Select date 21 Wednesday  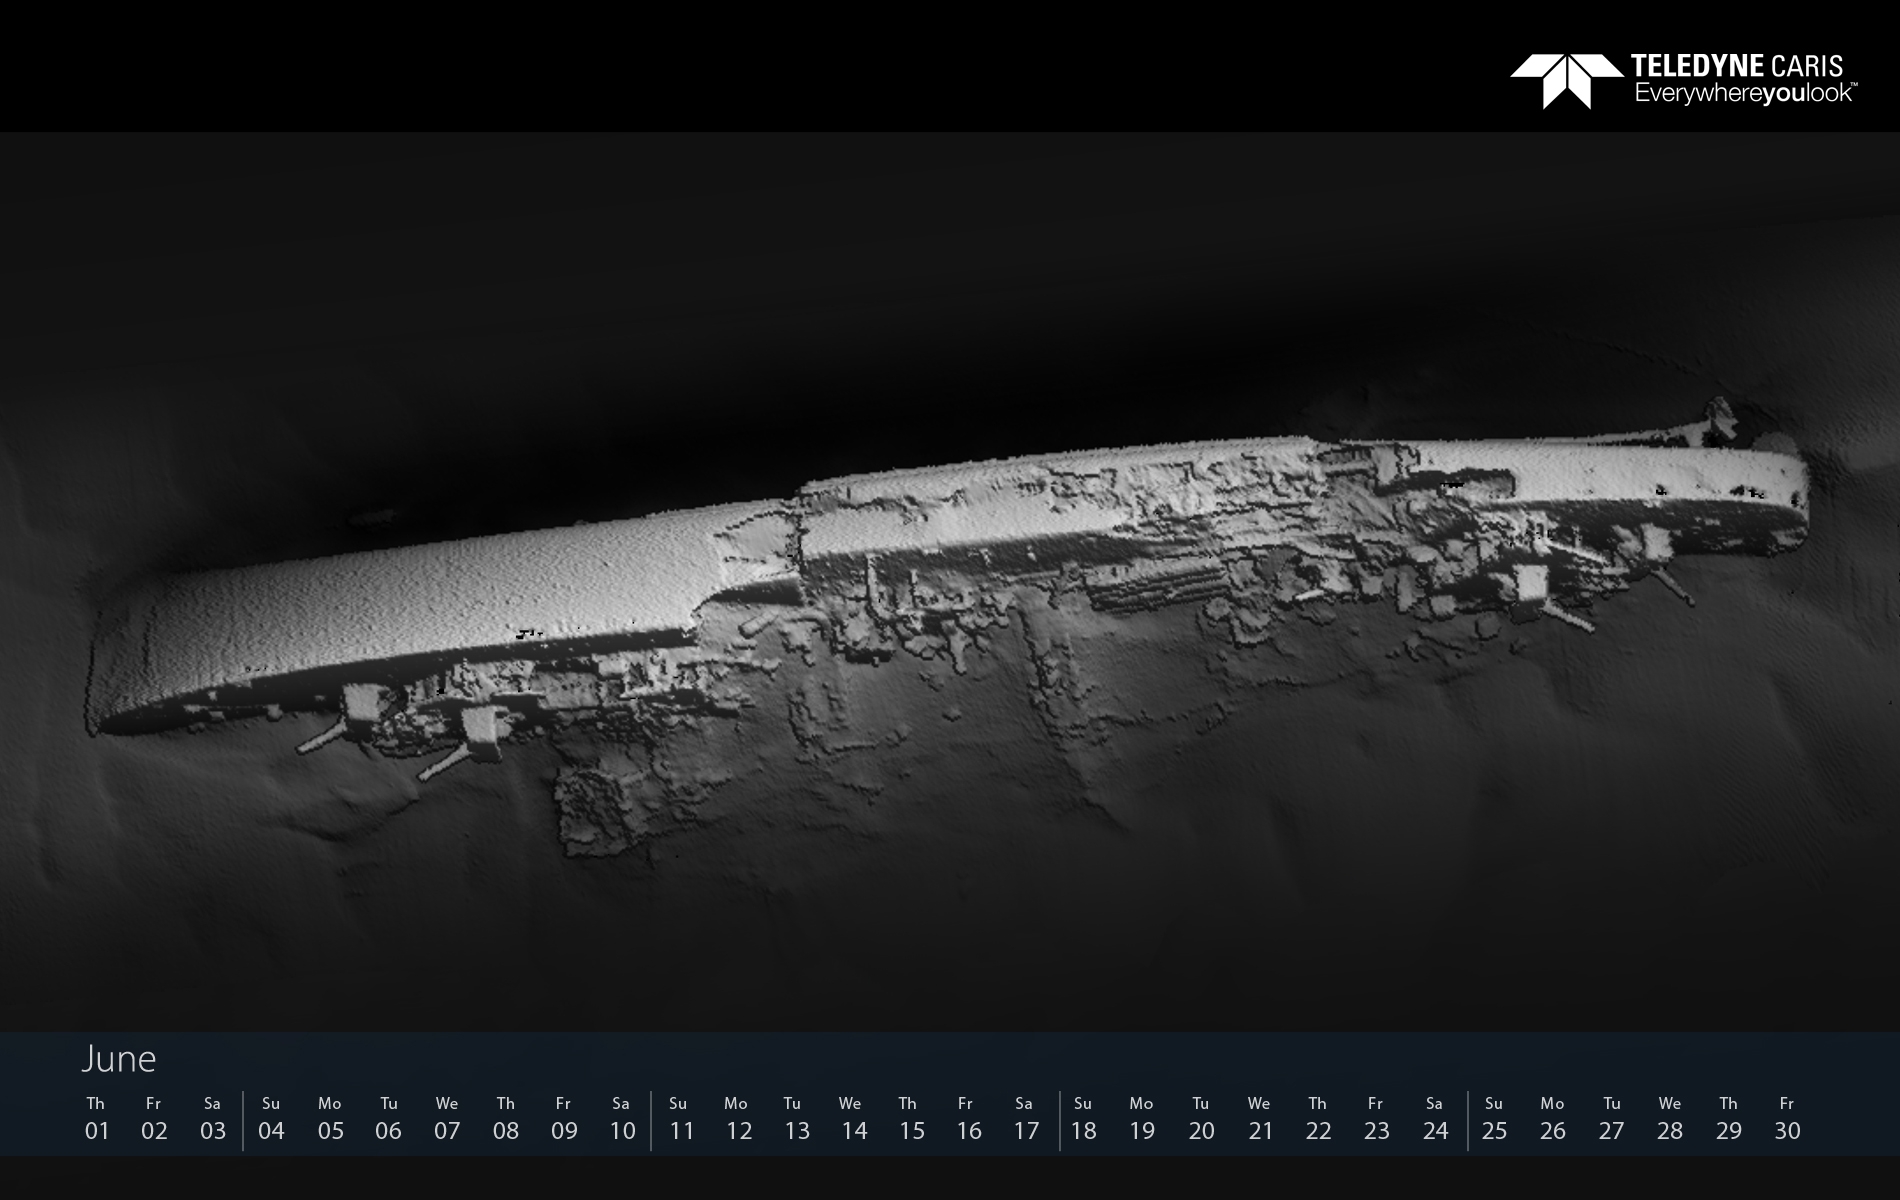tap(1260, 1119)
